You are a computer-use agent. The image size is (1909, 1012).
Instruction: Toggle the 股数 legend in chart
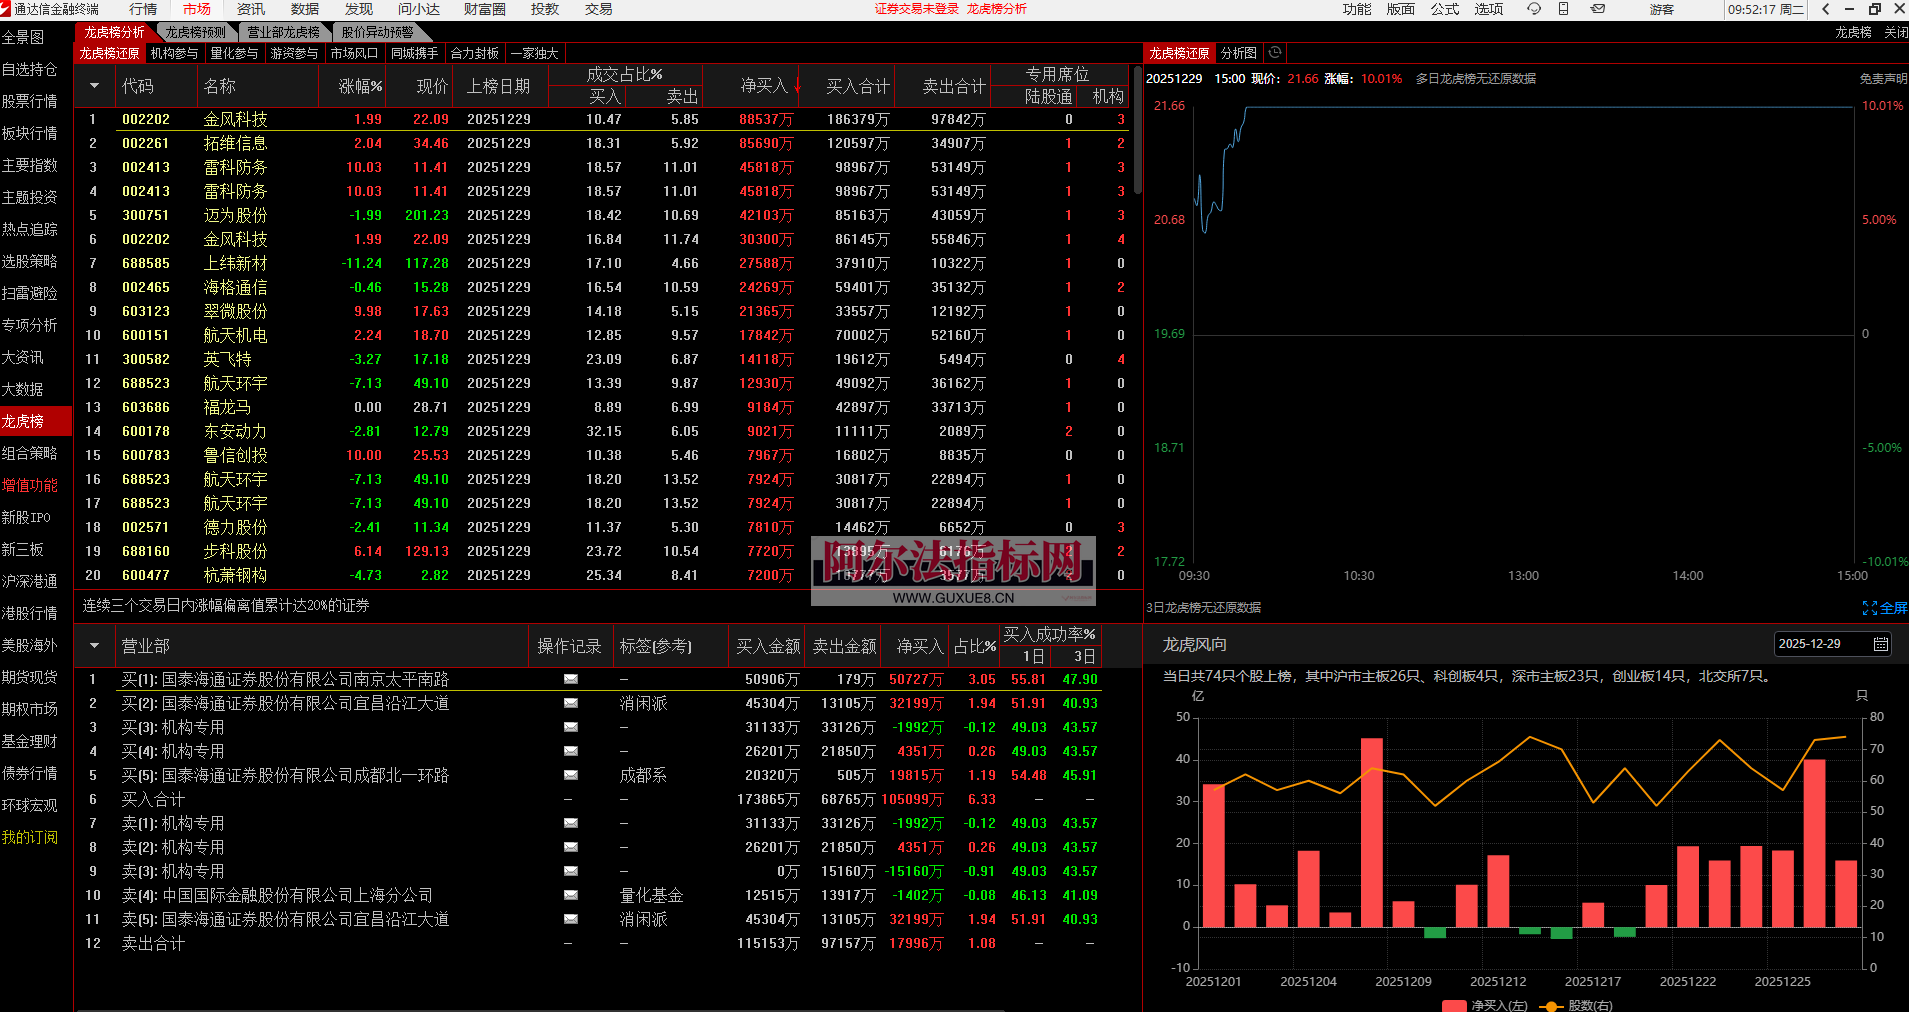pyautogui.click(x=1578, y=1005)
